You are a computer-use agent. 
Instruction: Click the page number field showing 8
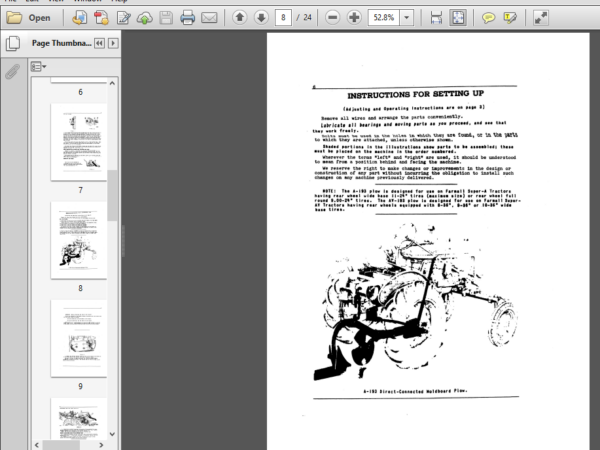283,18
